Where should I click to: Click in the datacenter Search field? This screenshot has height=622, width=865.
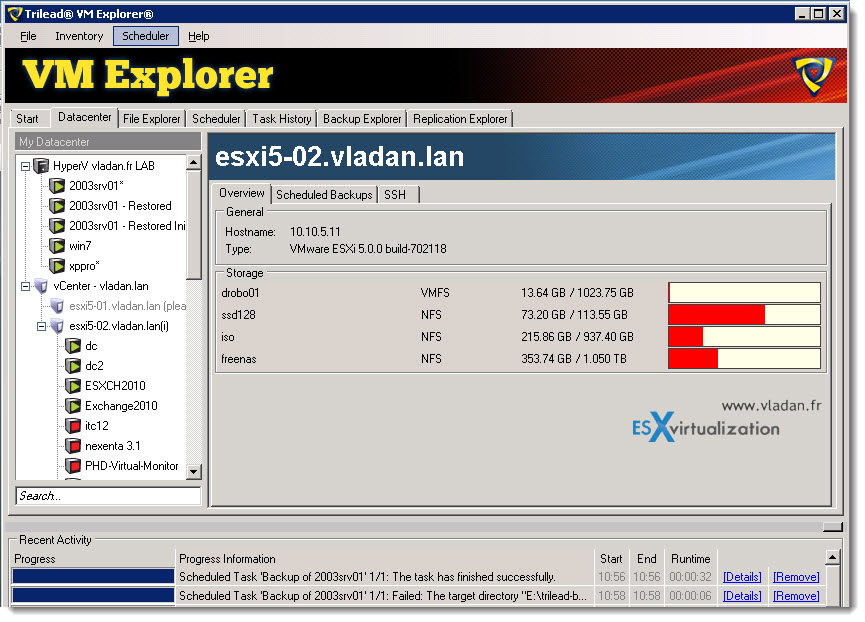(x=108, y=496)
